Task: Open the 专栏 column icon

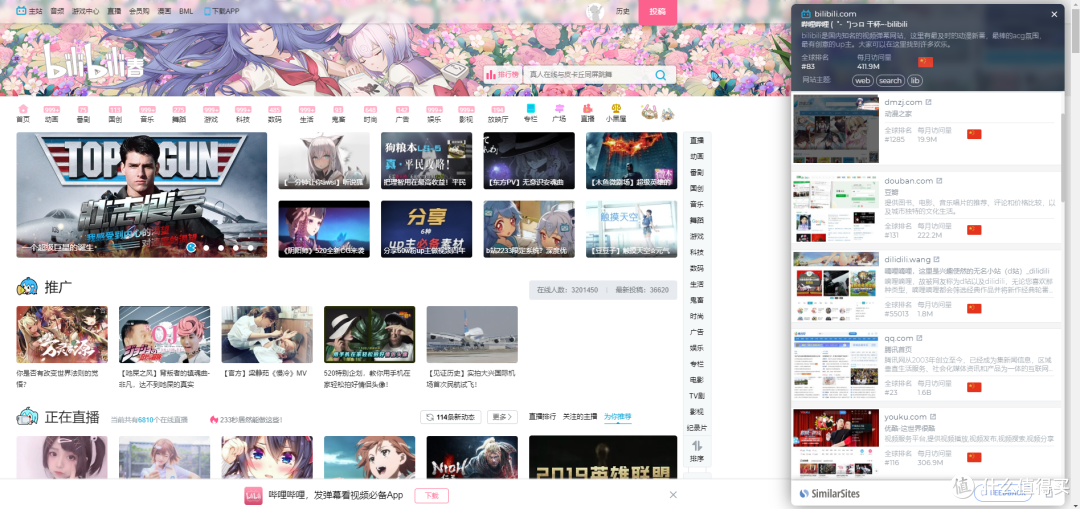Action: (x=530, y=109)
